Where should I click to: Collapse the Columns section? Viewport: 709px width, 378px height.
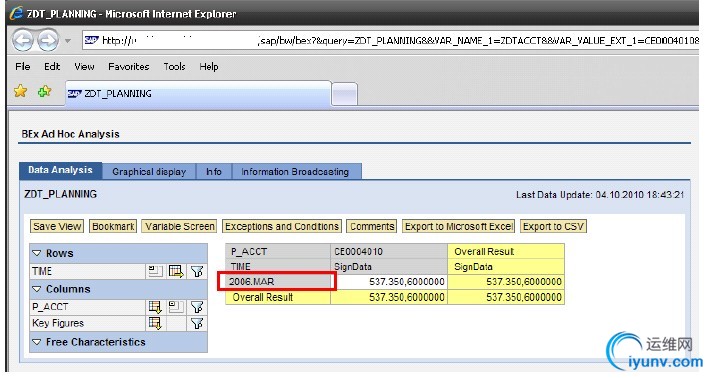pyautogui.click(x=37, y=289)
